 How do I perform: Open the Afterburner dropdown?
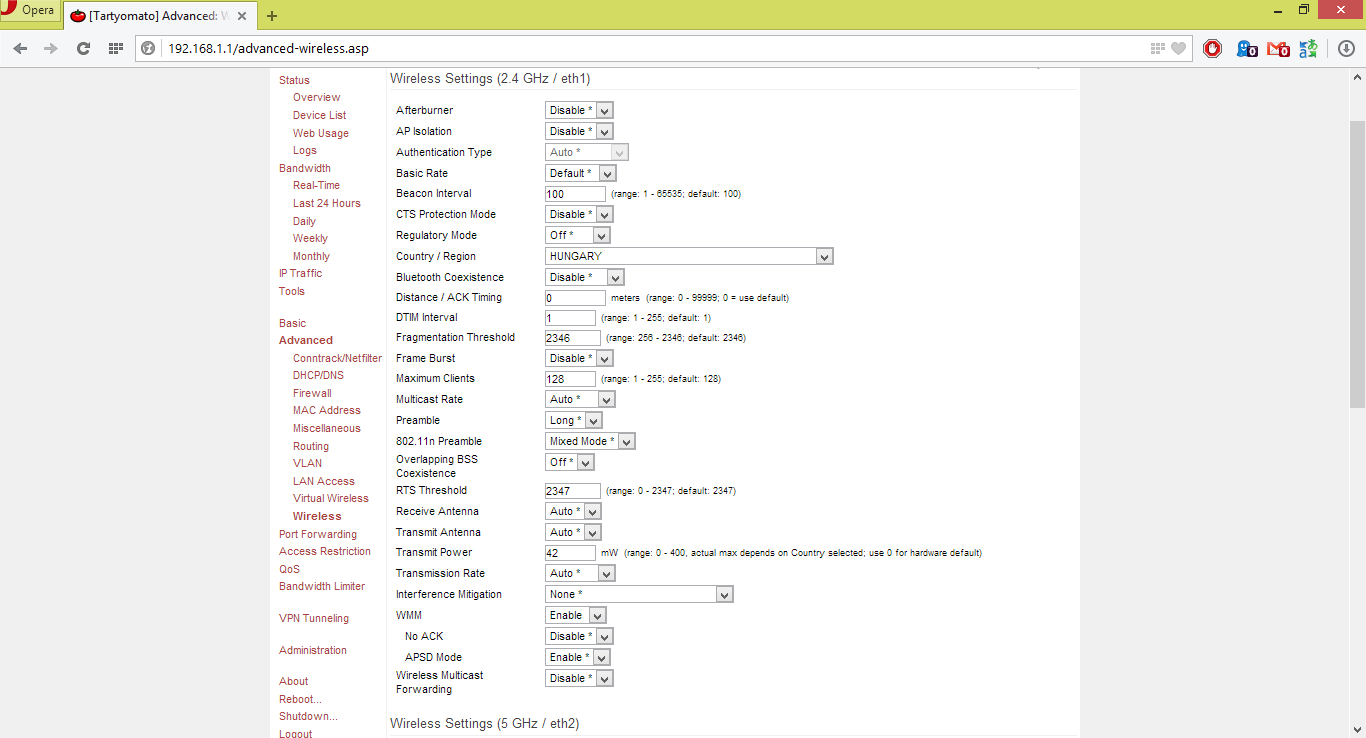[x=579, y=110]
